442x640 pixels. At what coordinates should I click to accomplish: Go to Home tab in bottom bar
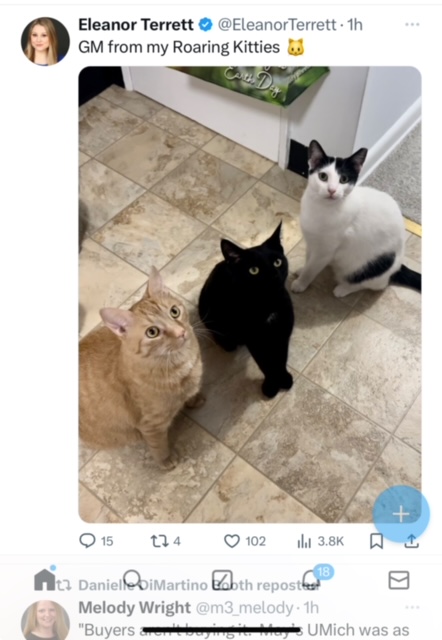point(45,579)
